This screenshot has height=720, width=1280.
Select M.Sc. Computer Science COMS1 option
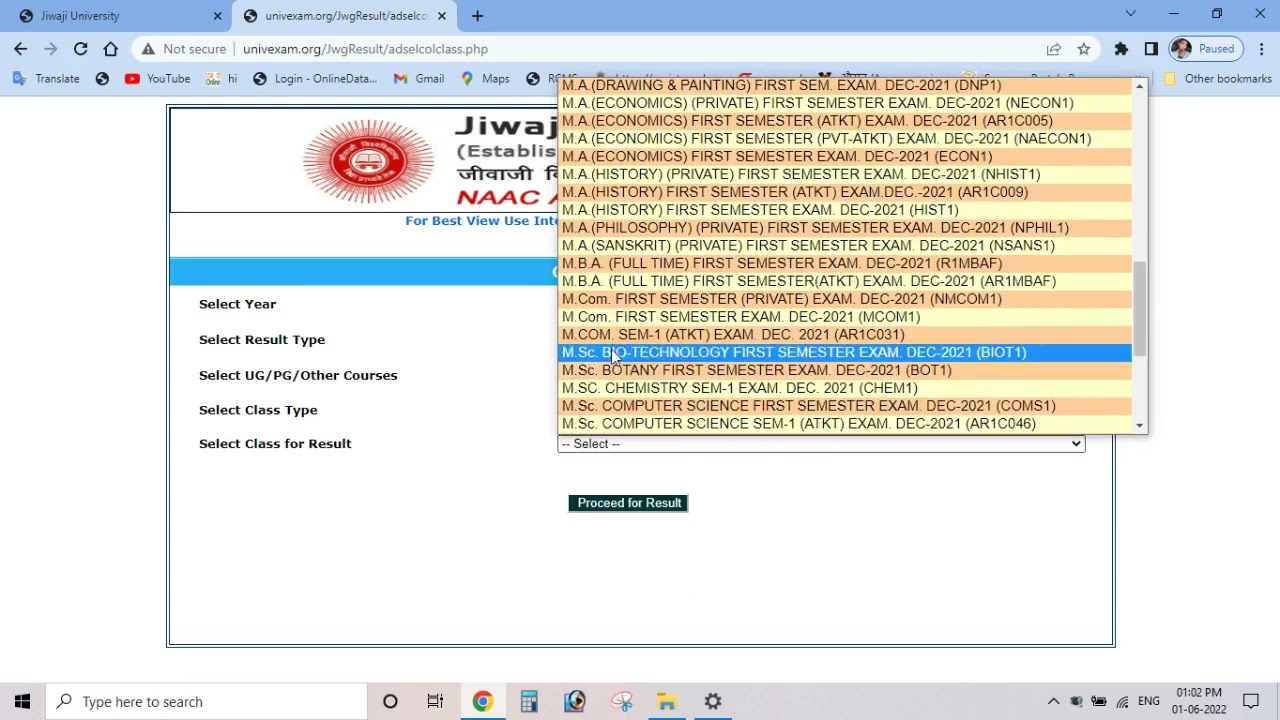click(x=845, y=406)
